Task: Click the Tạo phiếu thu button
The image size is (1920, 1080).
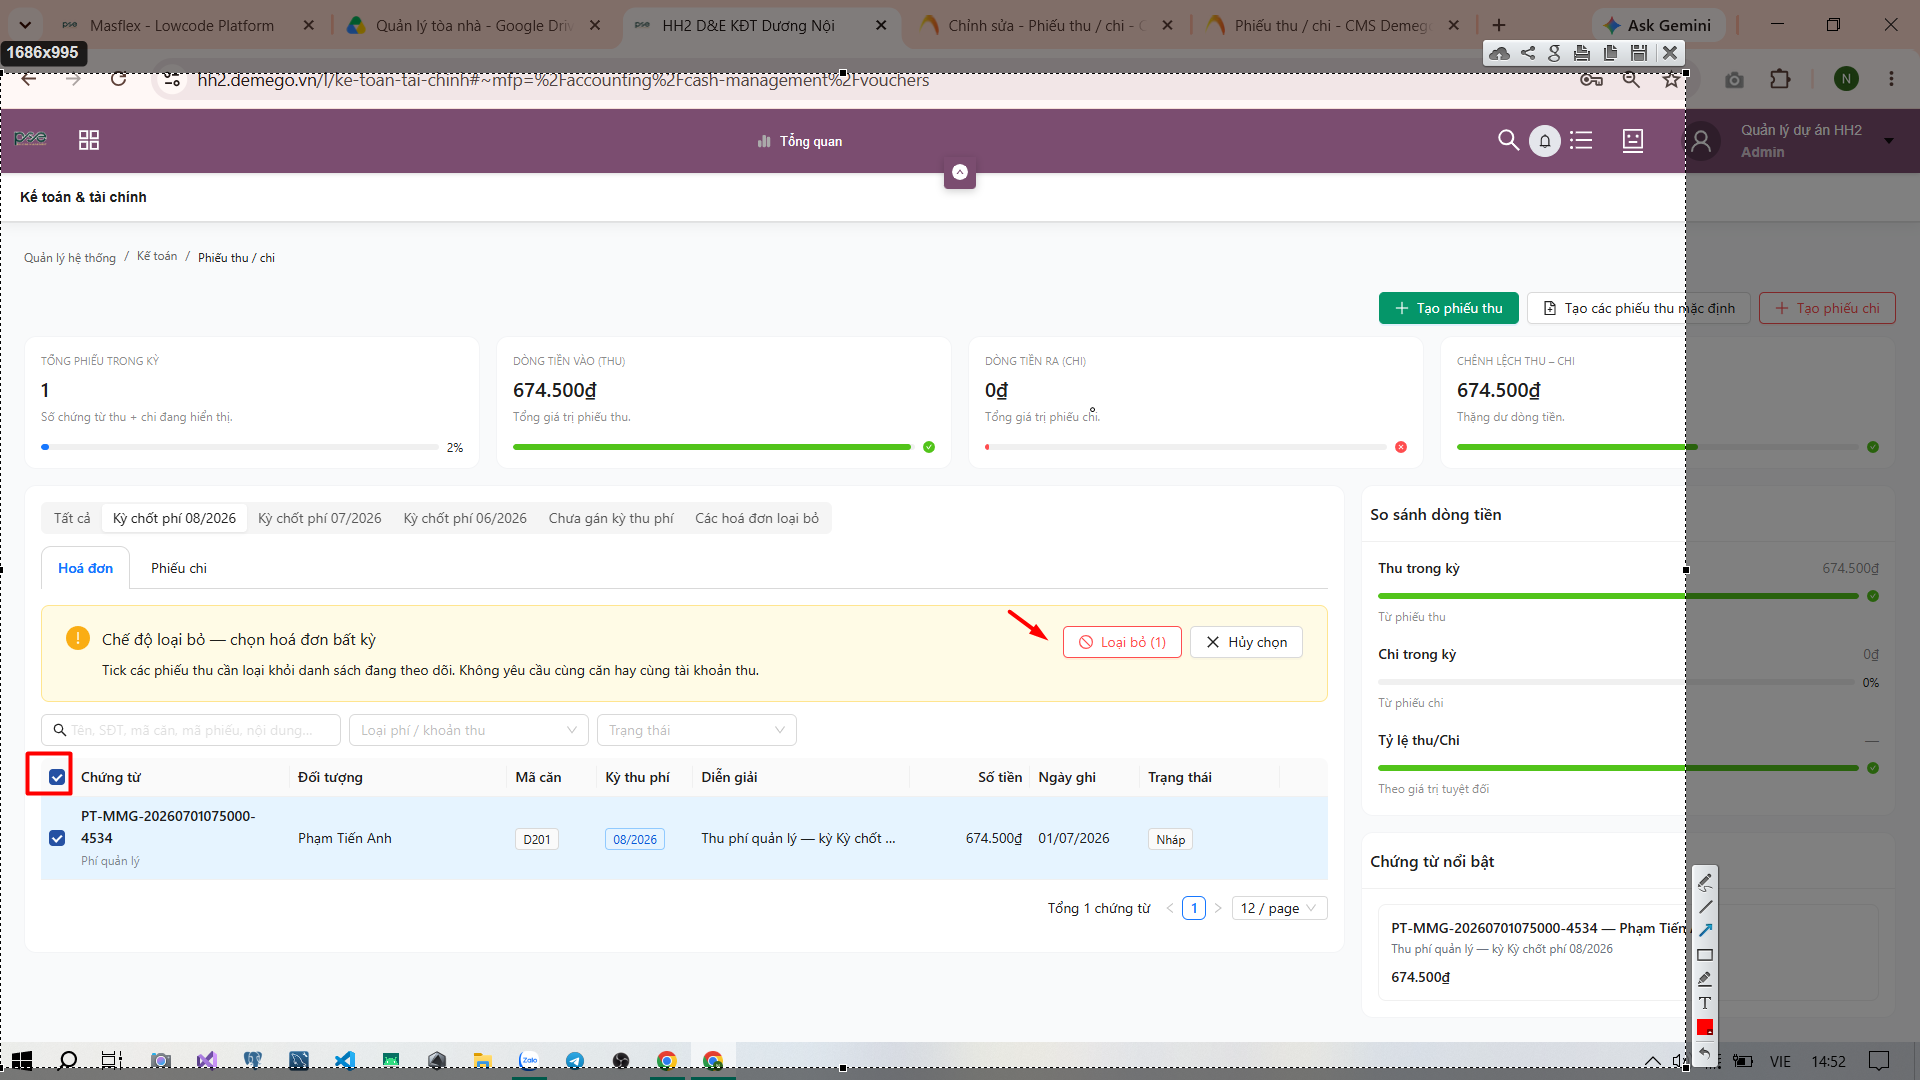Action: point(1448,308)
